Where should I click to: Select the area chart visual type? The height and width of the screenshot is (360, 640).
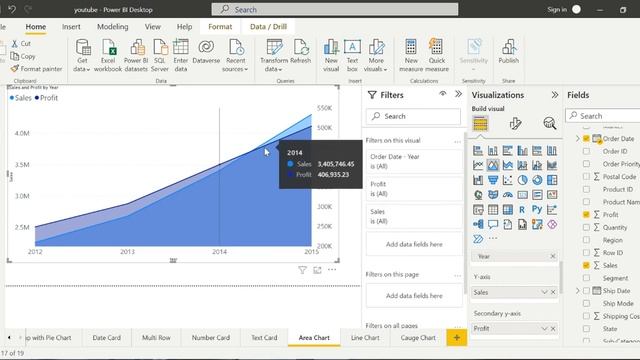pos(493,165)
